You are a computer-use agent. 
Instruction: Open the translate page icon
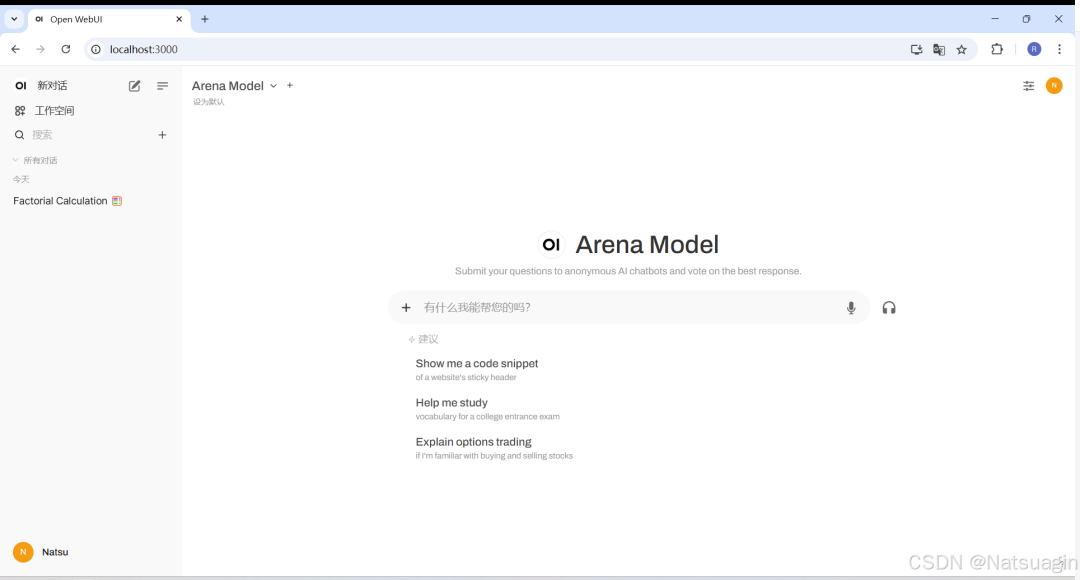point(939,50)
